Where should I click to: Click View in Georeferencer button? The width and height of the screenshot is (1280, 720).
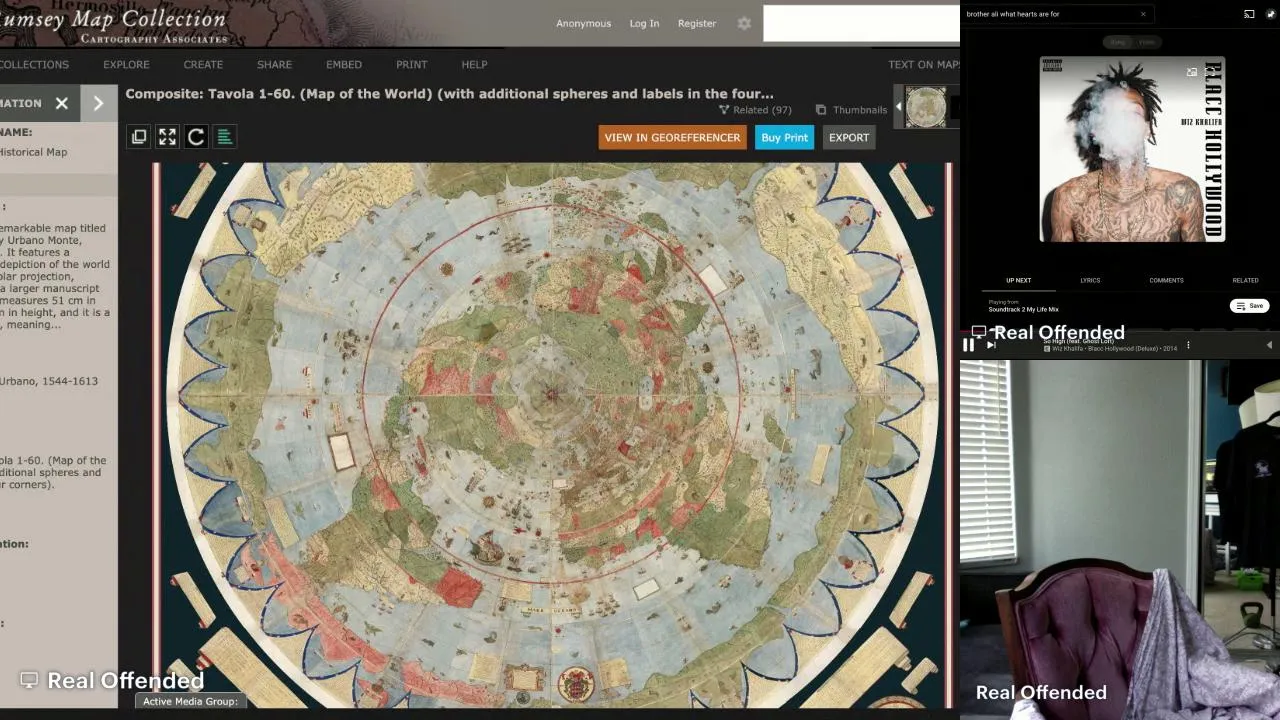pyautogui.click(x=672, y=137)
